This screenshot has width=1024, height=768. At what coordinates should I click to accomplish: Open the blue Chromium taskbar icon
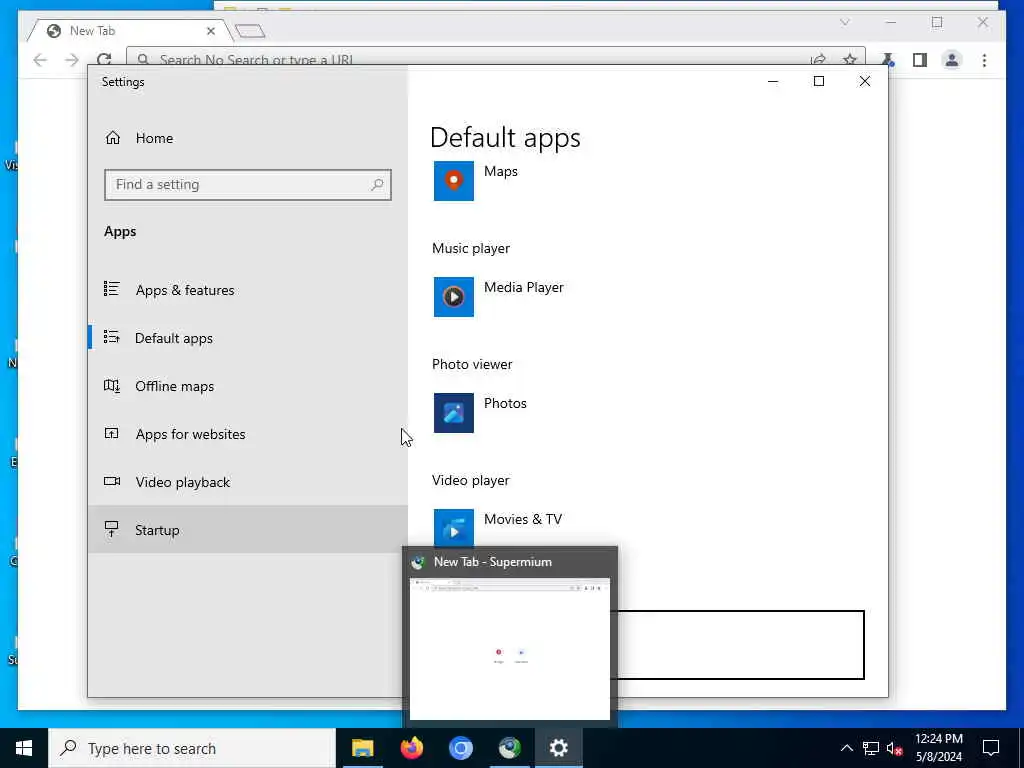tap(460, 748)
